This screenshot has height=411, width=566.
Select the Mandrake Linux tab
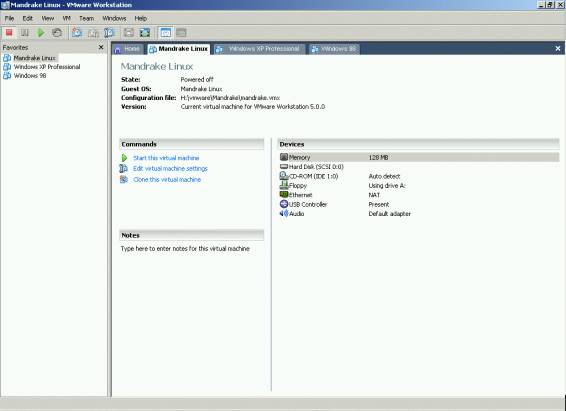(179, 49)
